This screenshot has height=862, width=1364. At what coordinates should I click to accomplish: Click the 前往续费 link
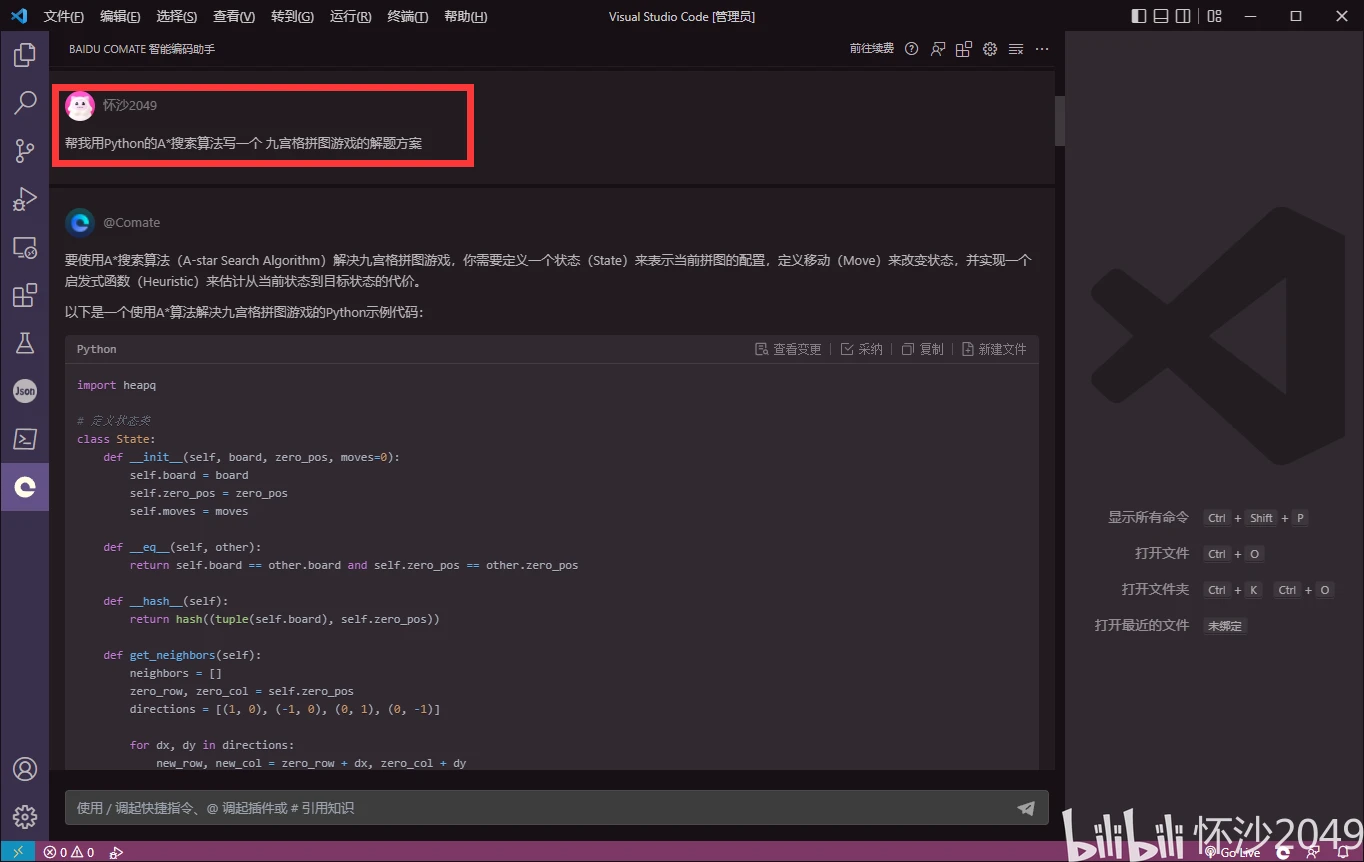(x=872, y=49)
